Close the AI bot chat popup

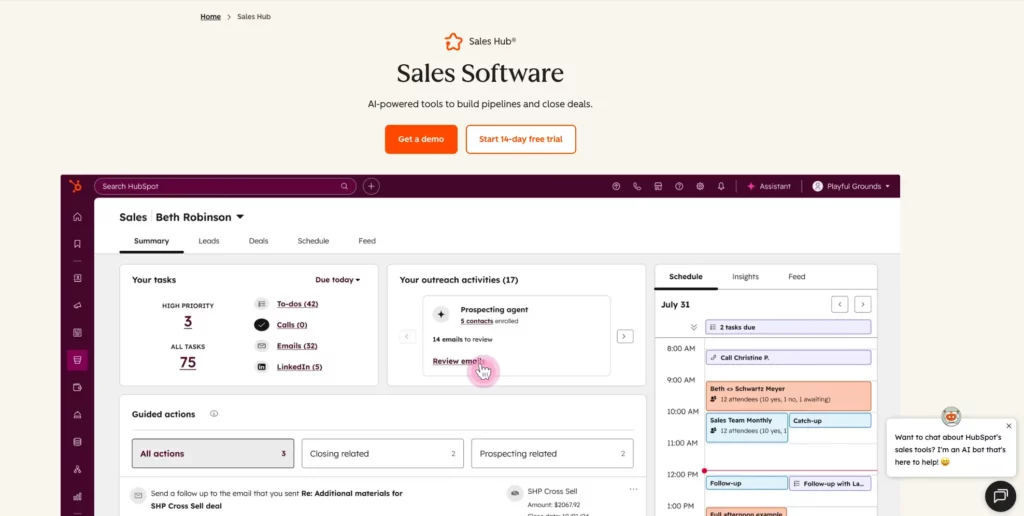tap(1008, 426)
